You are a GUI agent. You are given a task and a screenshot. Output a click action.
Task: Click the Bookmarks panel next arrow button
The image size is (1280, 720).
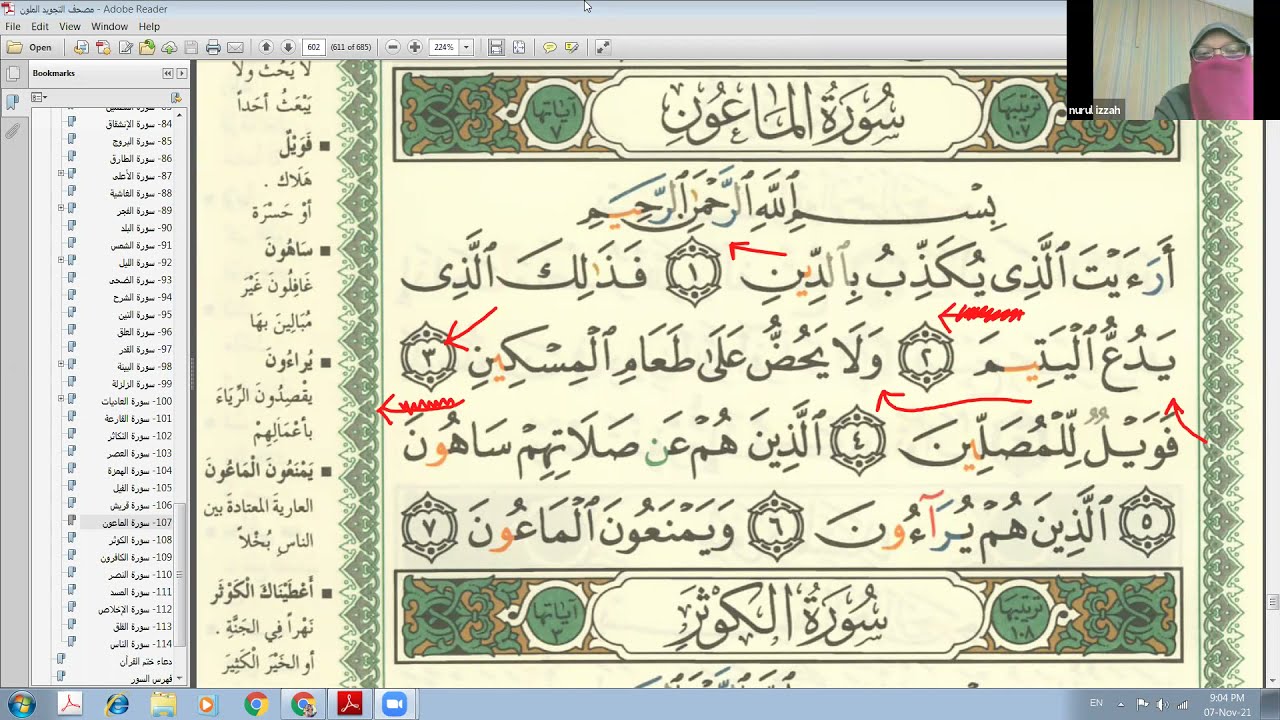click(x=181, y=73)
